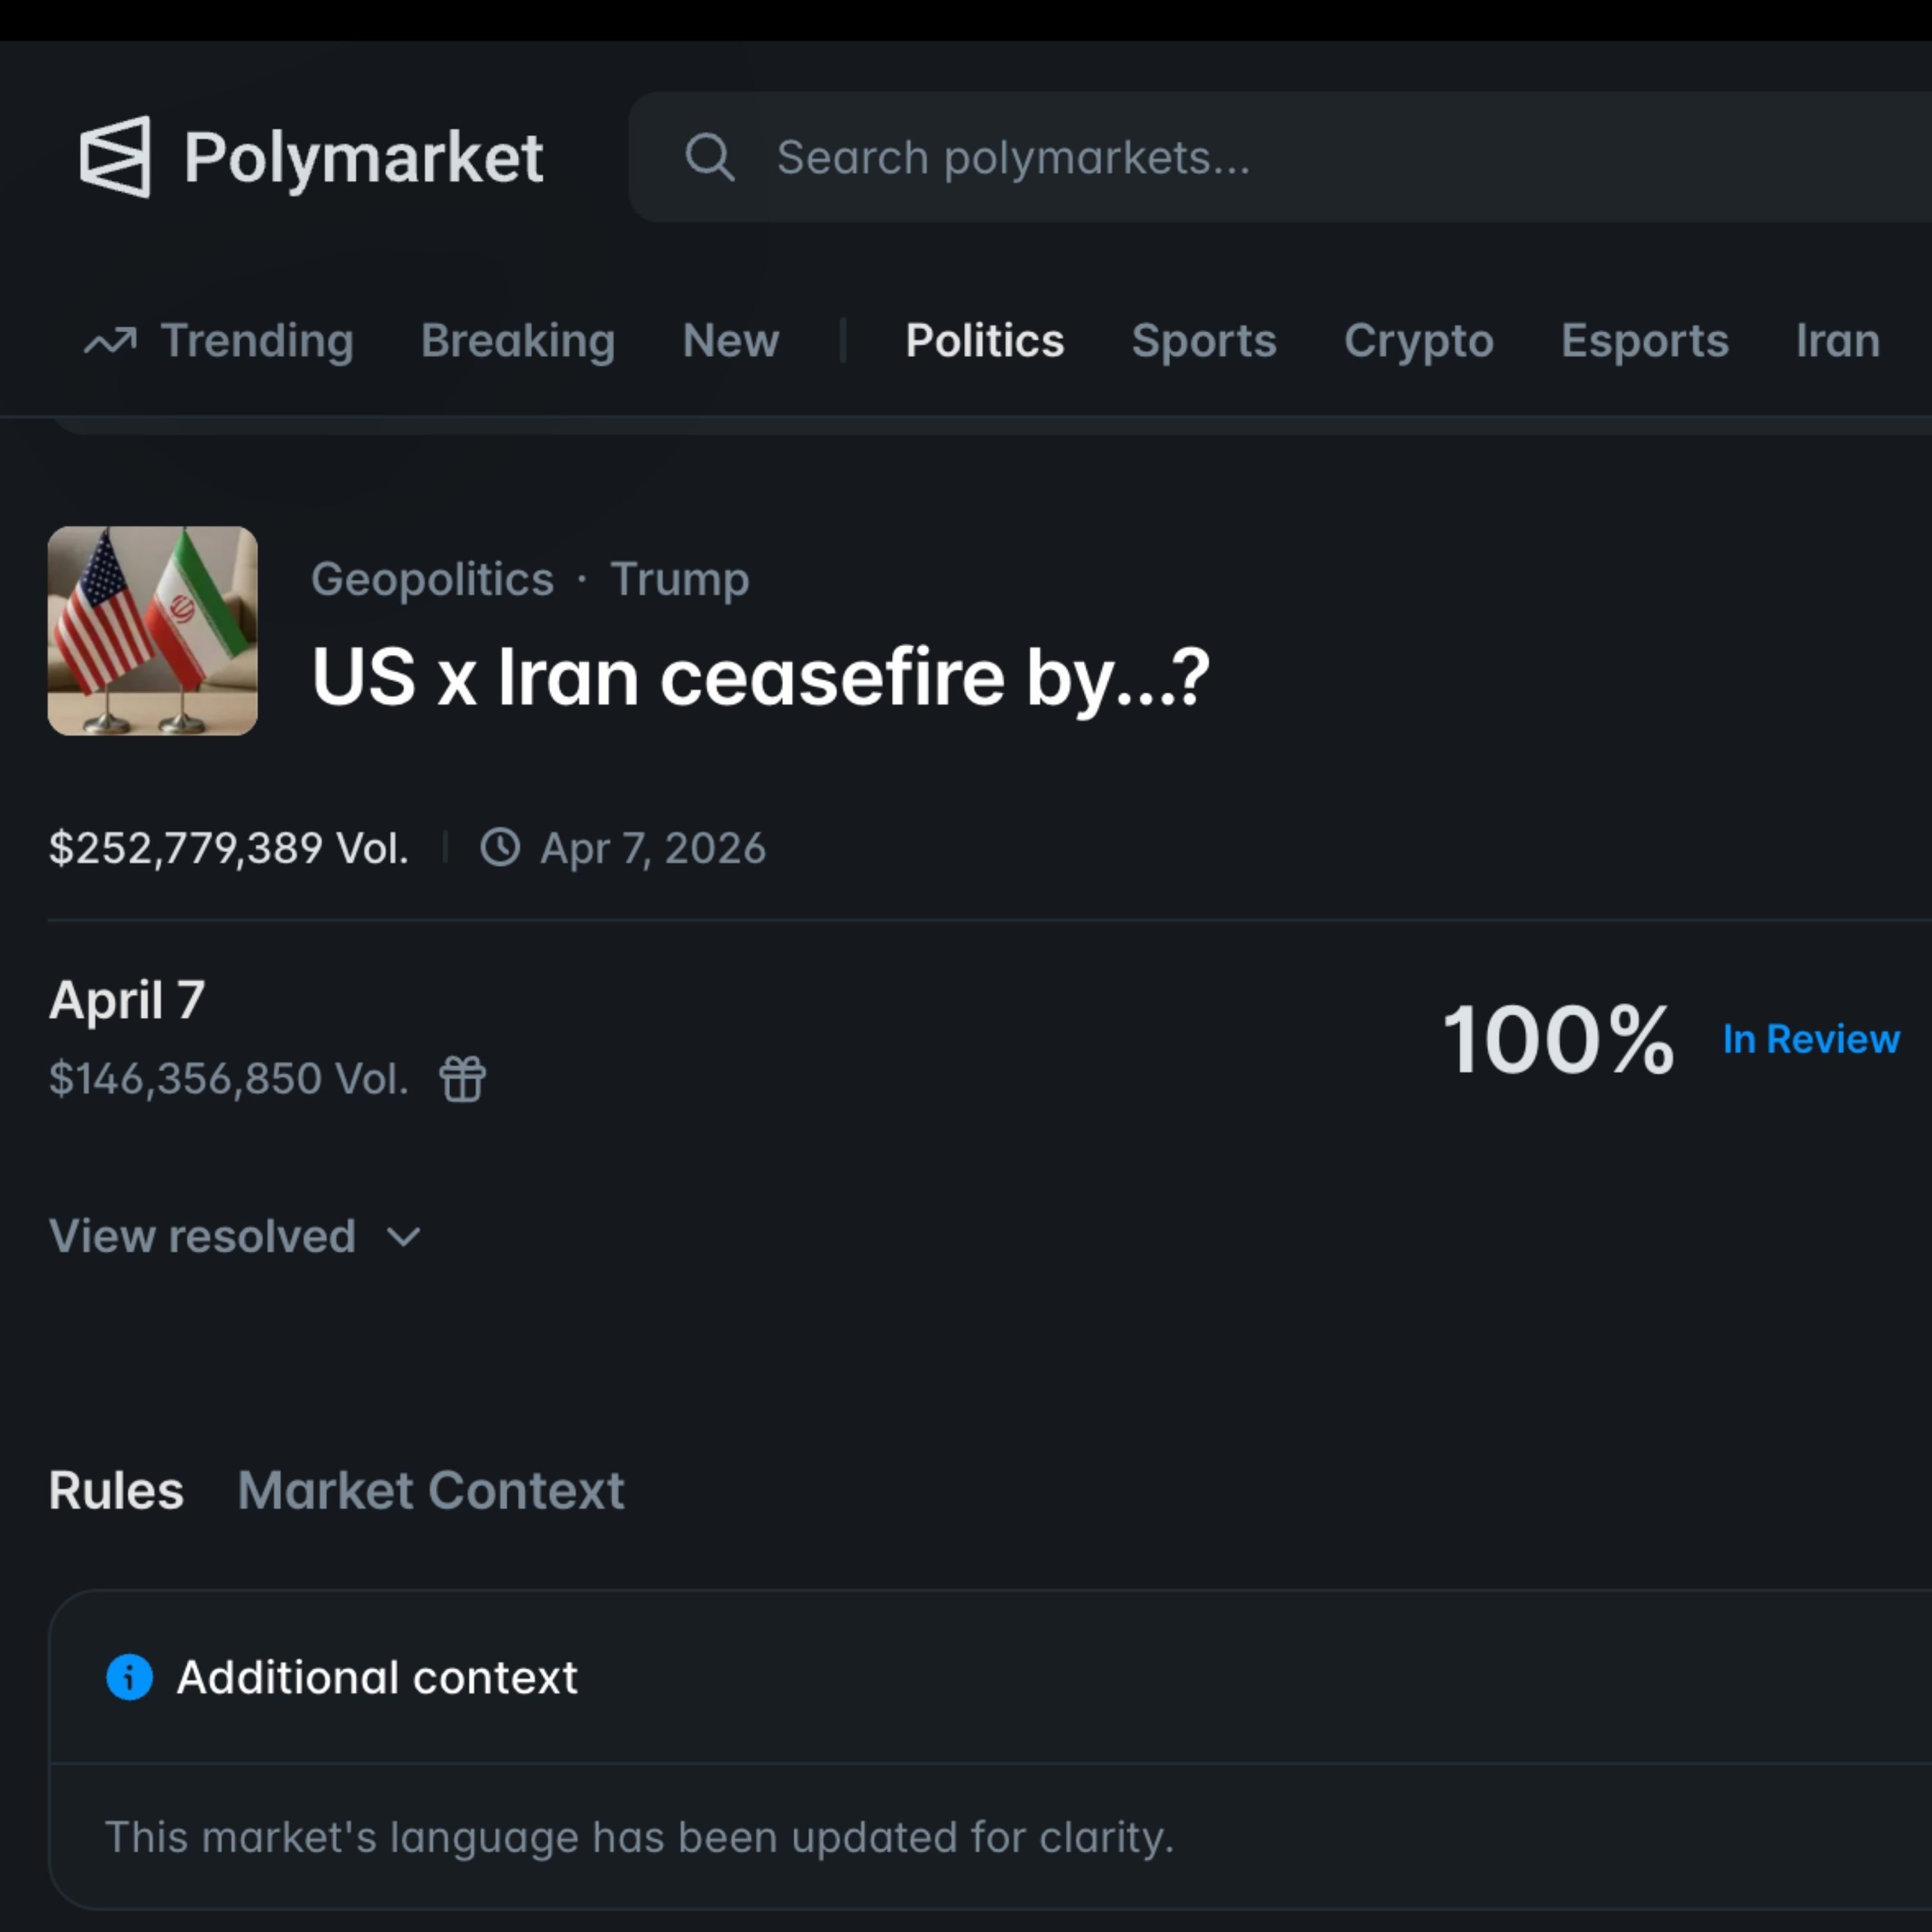This screenshot has height=1932, width=1932.
Task: Click the Geopolitics tag link
Action: 432,579
